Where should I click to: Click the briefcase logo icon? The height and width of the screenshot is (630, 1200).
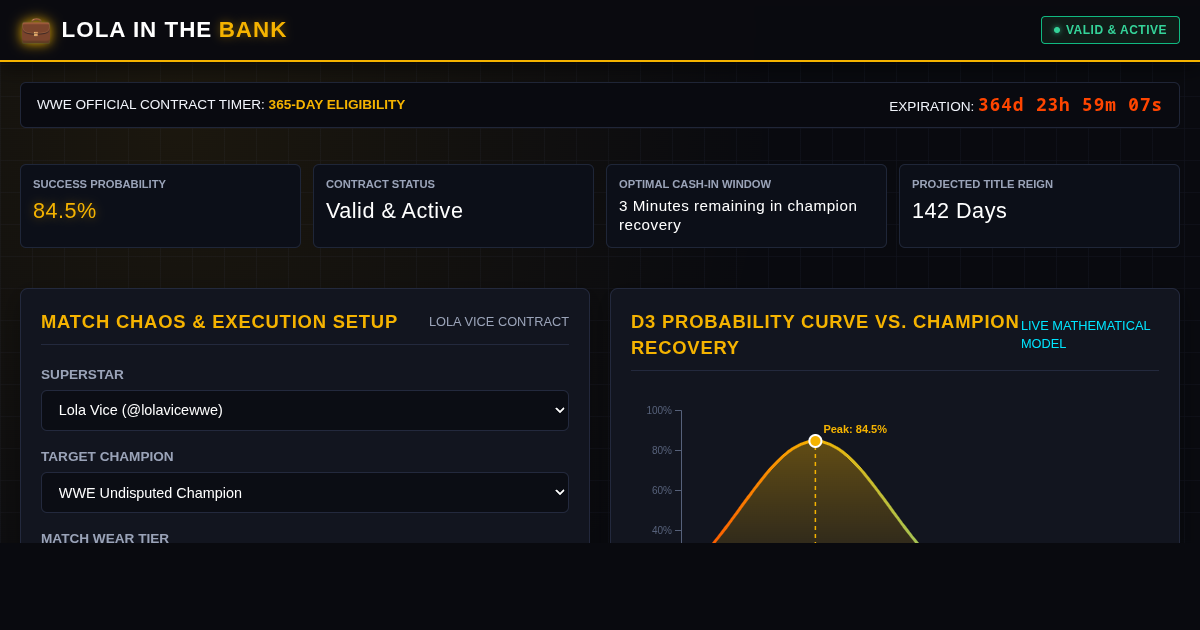(36, 30)
